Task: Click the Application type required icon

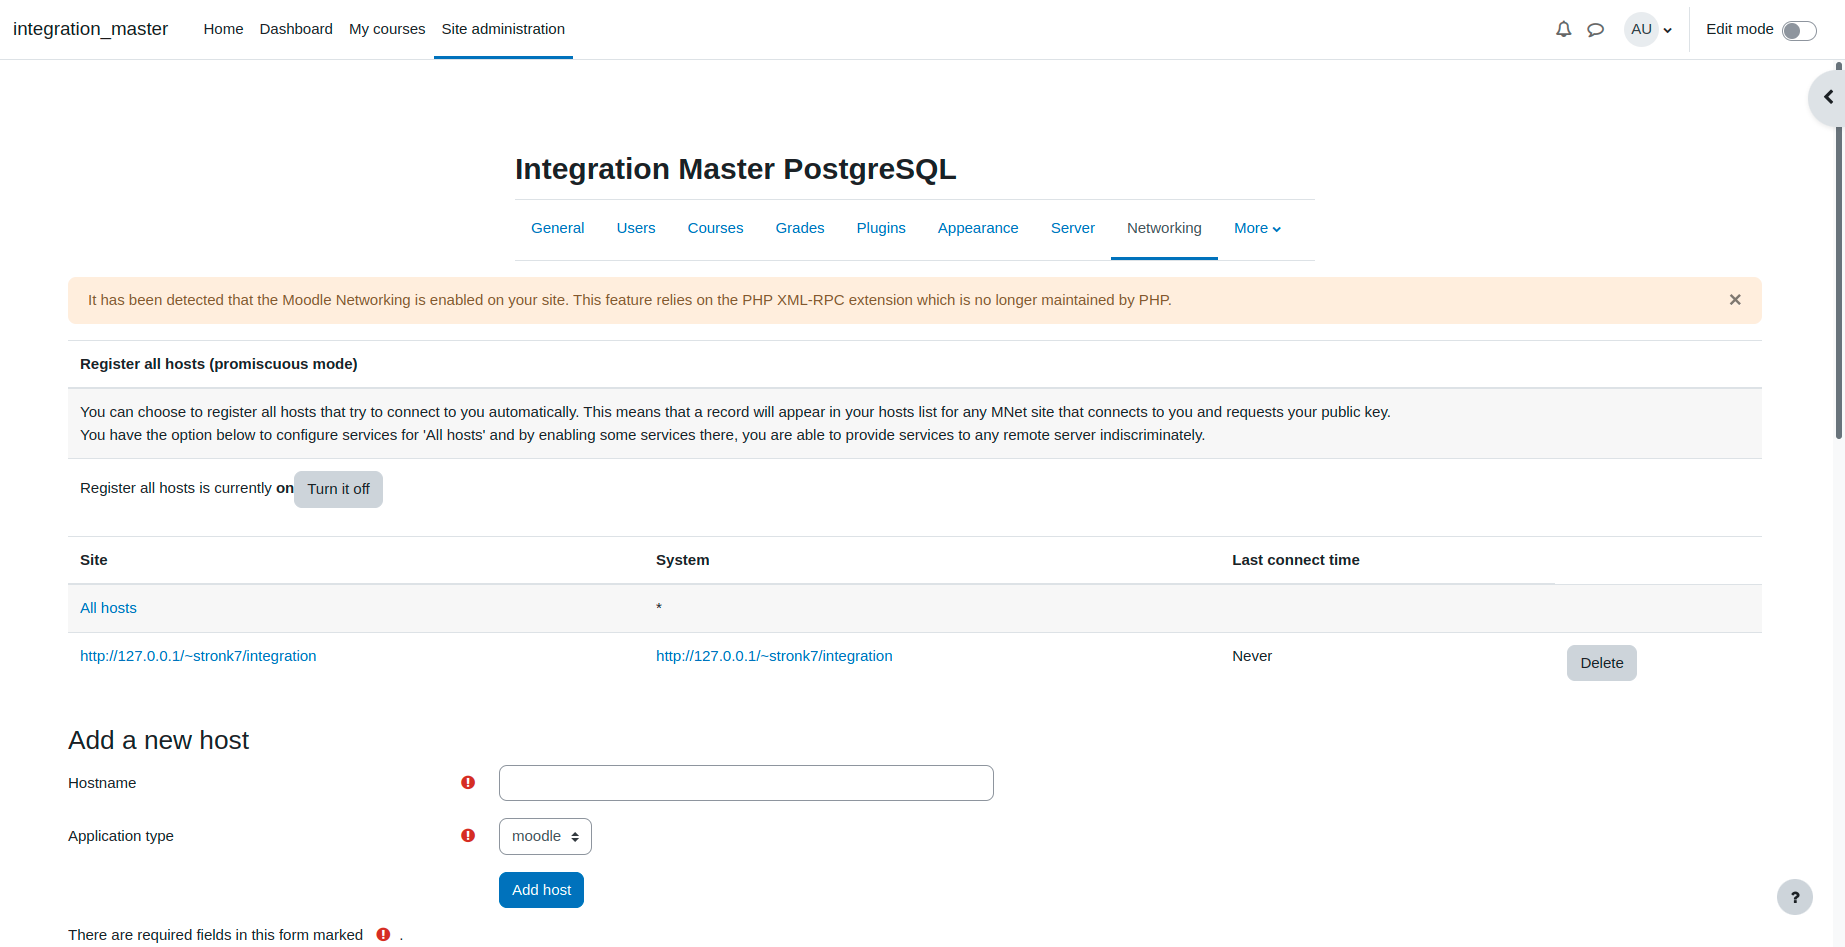Action: (468, 835)
